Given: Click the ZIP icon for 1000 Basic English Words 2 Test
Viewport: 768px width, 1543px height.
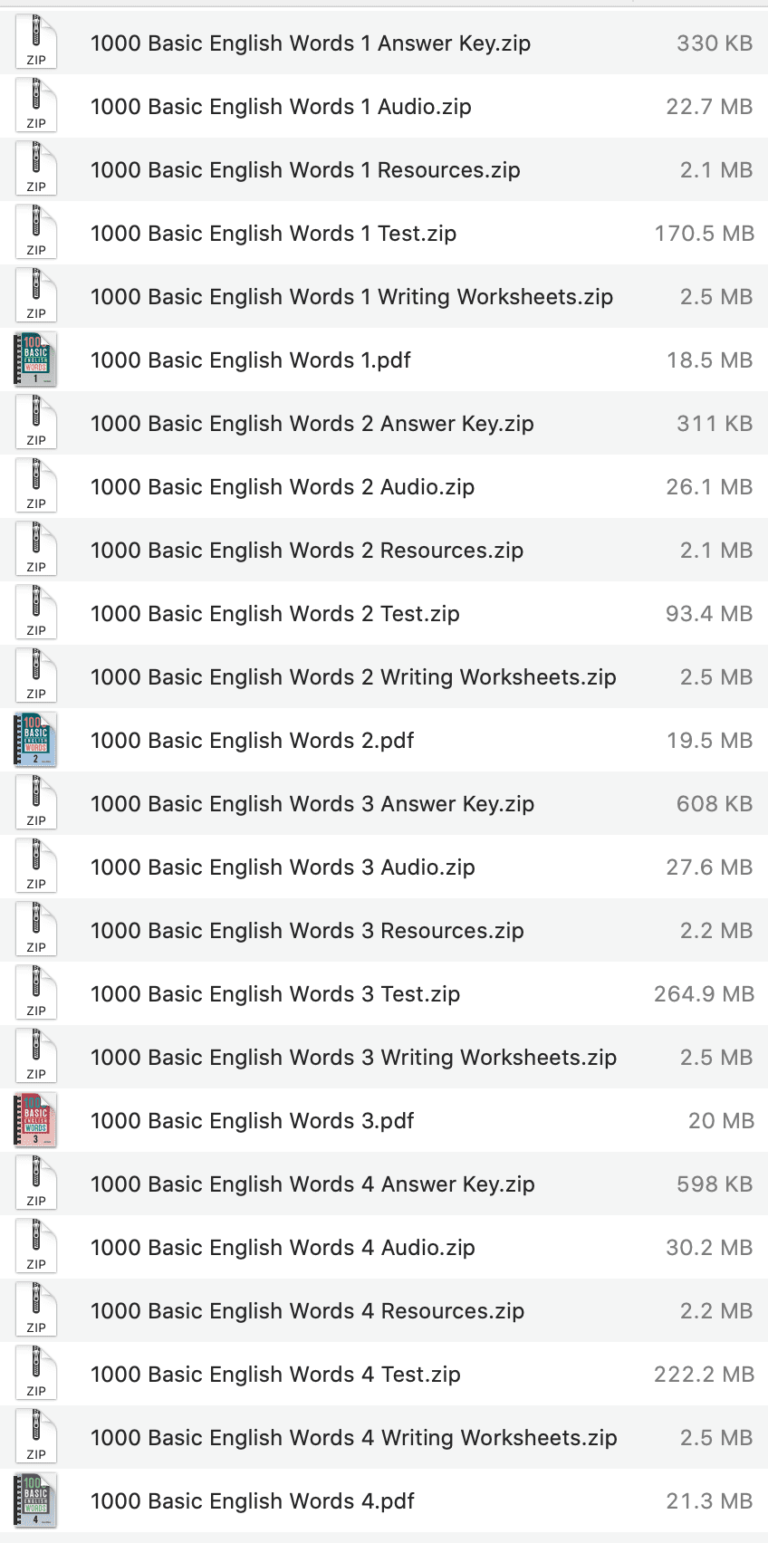Looking at the screenshot, I should (x=37, y=613).
